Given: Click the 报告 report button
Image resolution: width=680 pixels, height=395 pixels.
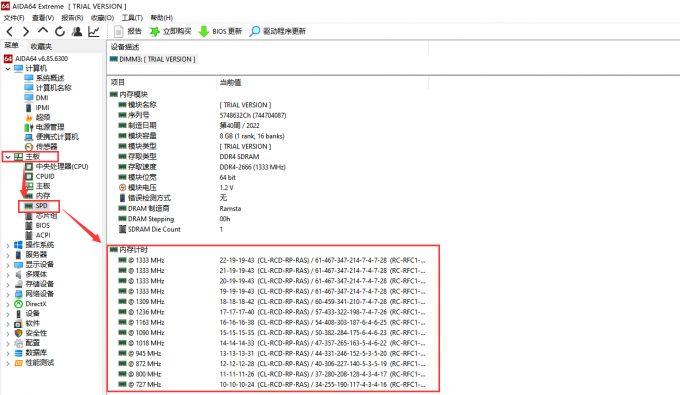Looking at the screenshot, I should 128,31.
